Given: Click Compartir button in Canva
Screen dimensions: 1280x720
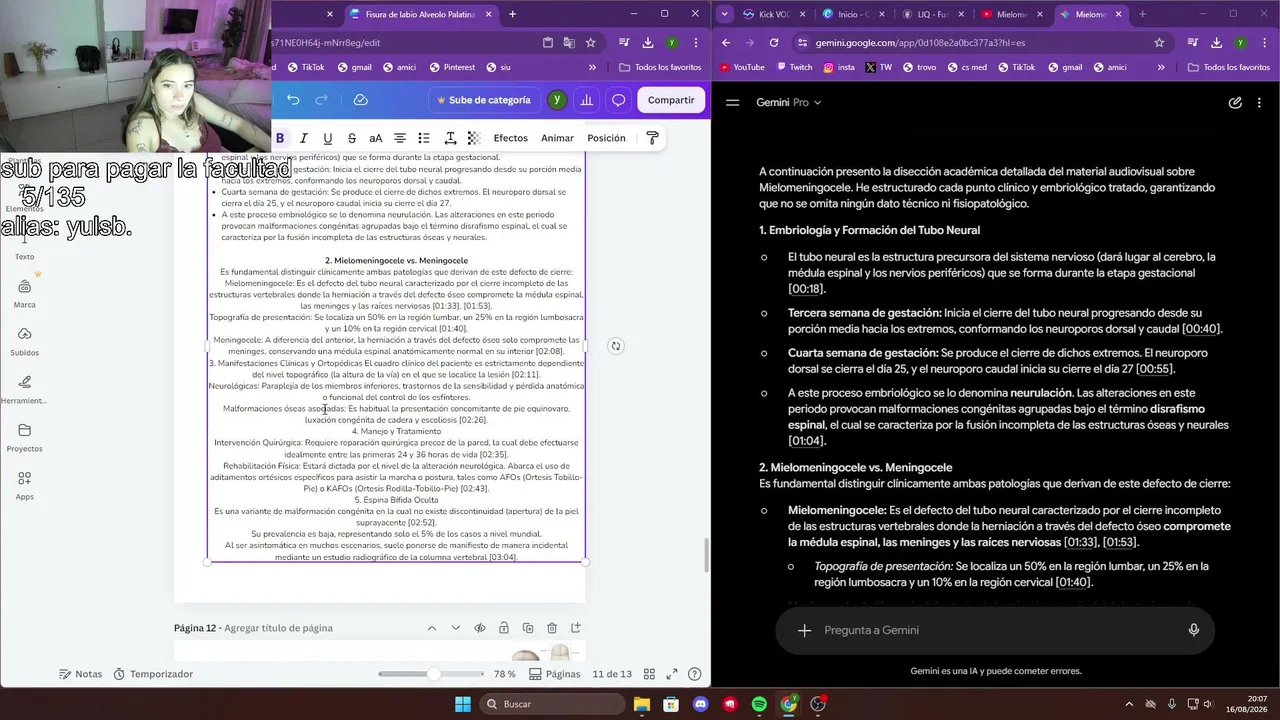Looking at the screenshot, I should [x=671, y=100].
